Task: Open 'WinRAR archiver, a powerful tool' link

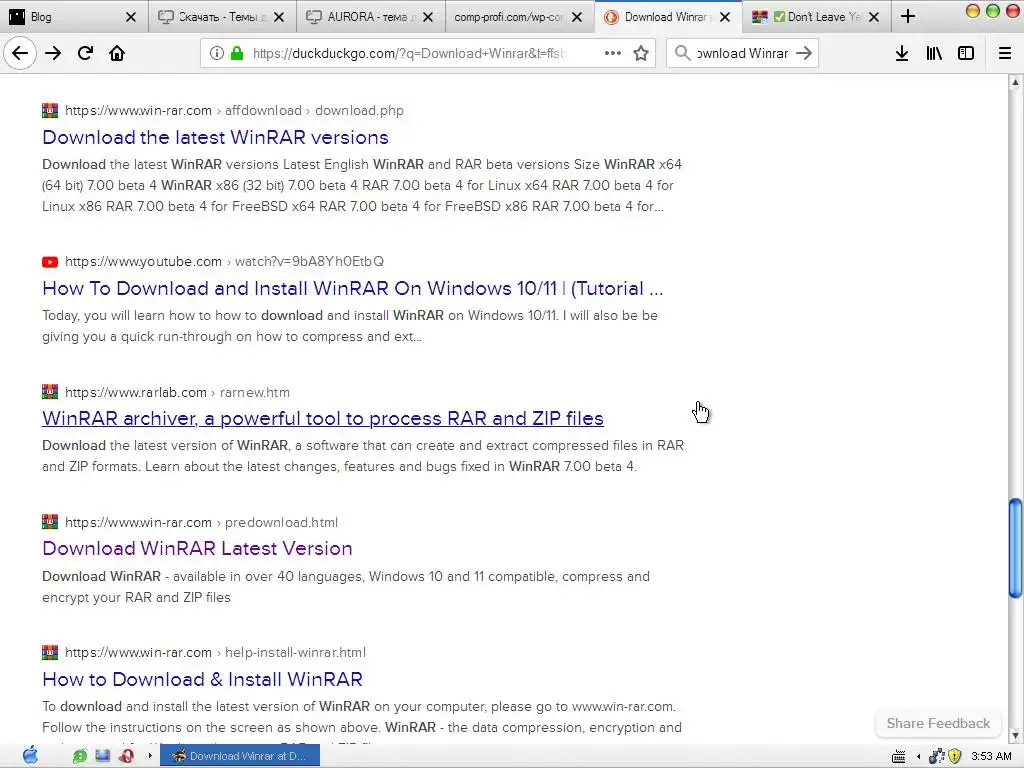Action: coord(323,418)
